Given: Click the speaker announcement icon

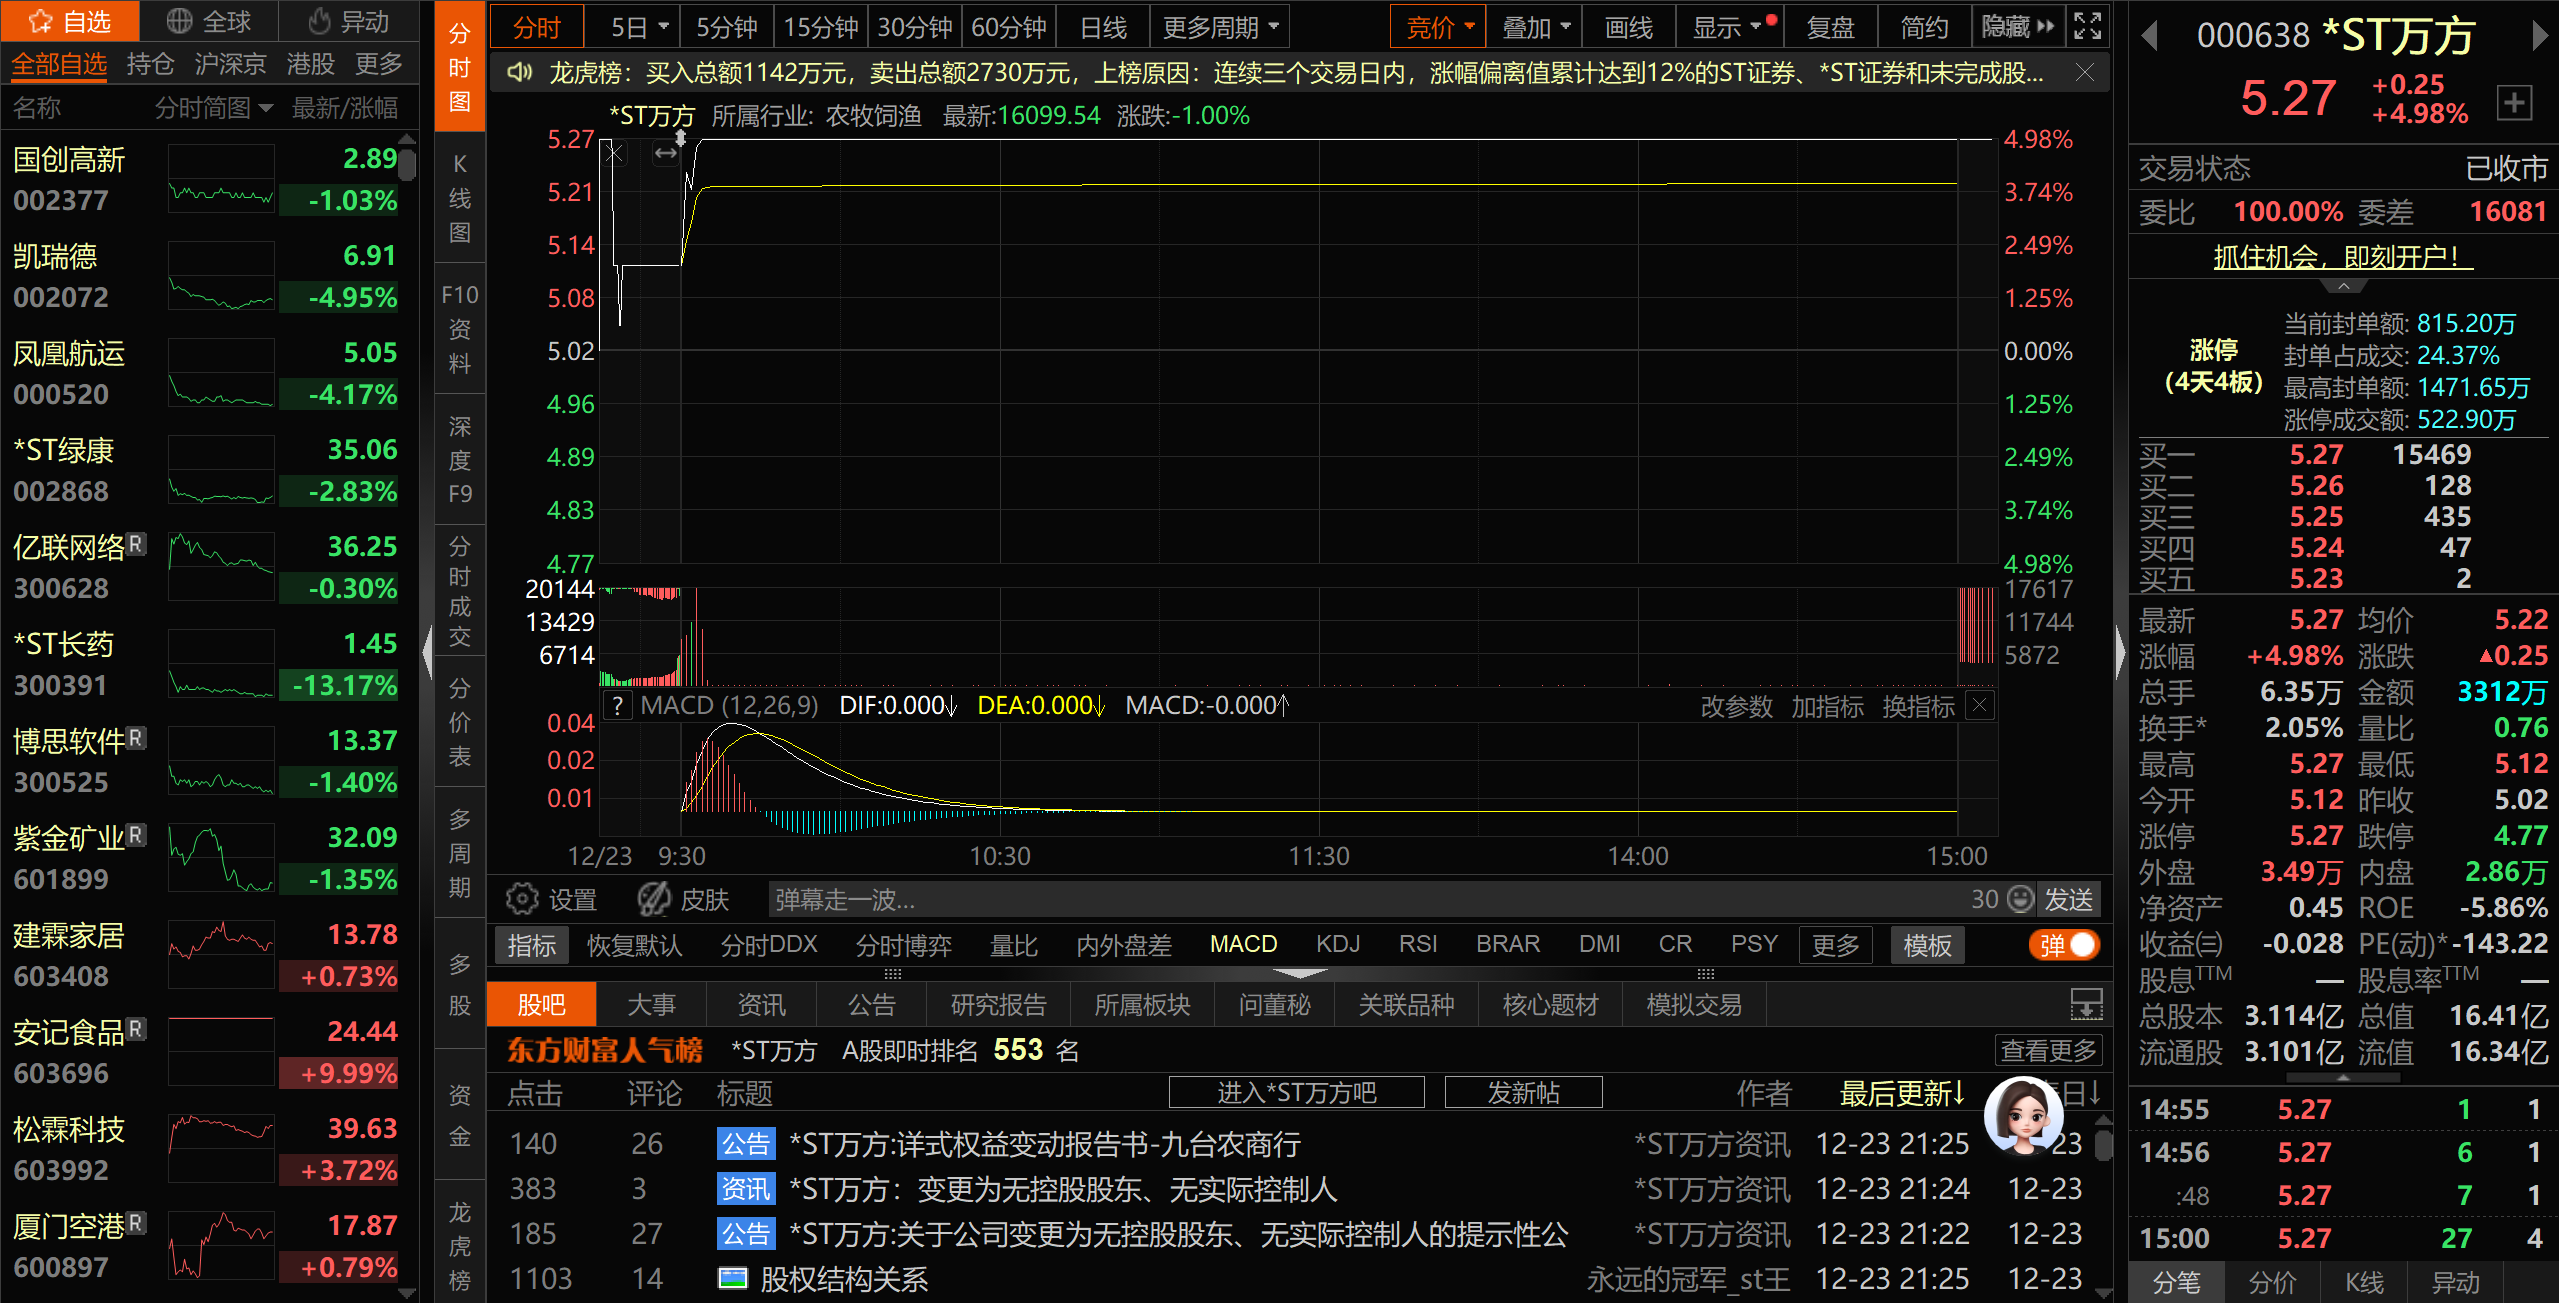Looking at the screenshot, I should coord(519,73).
